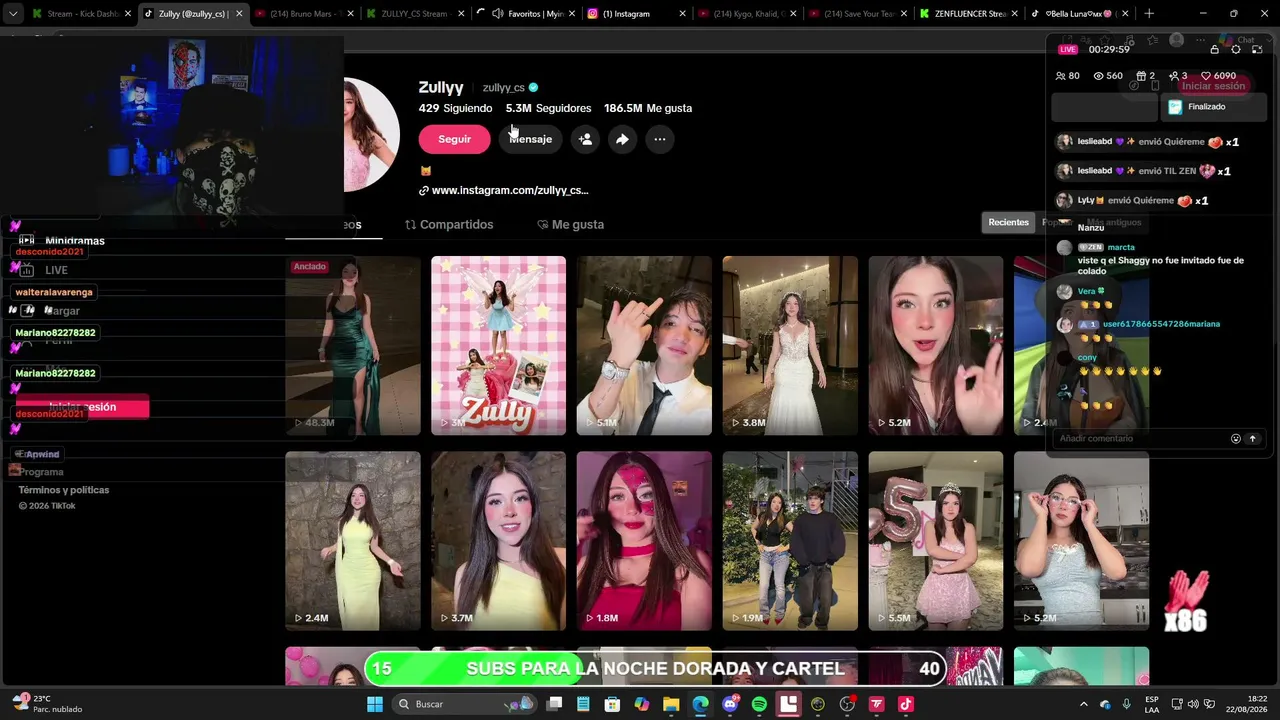Open the pink Zully cake video thumbnail
Viewport: 1280px width, 720px height.
click(498, 345)
